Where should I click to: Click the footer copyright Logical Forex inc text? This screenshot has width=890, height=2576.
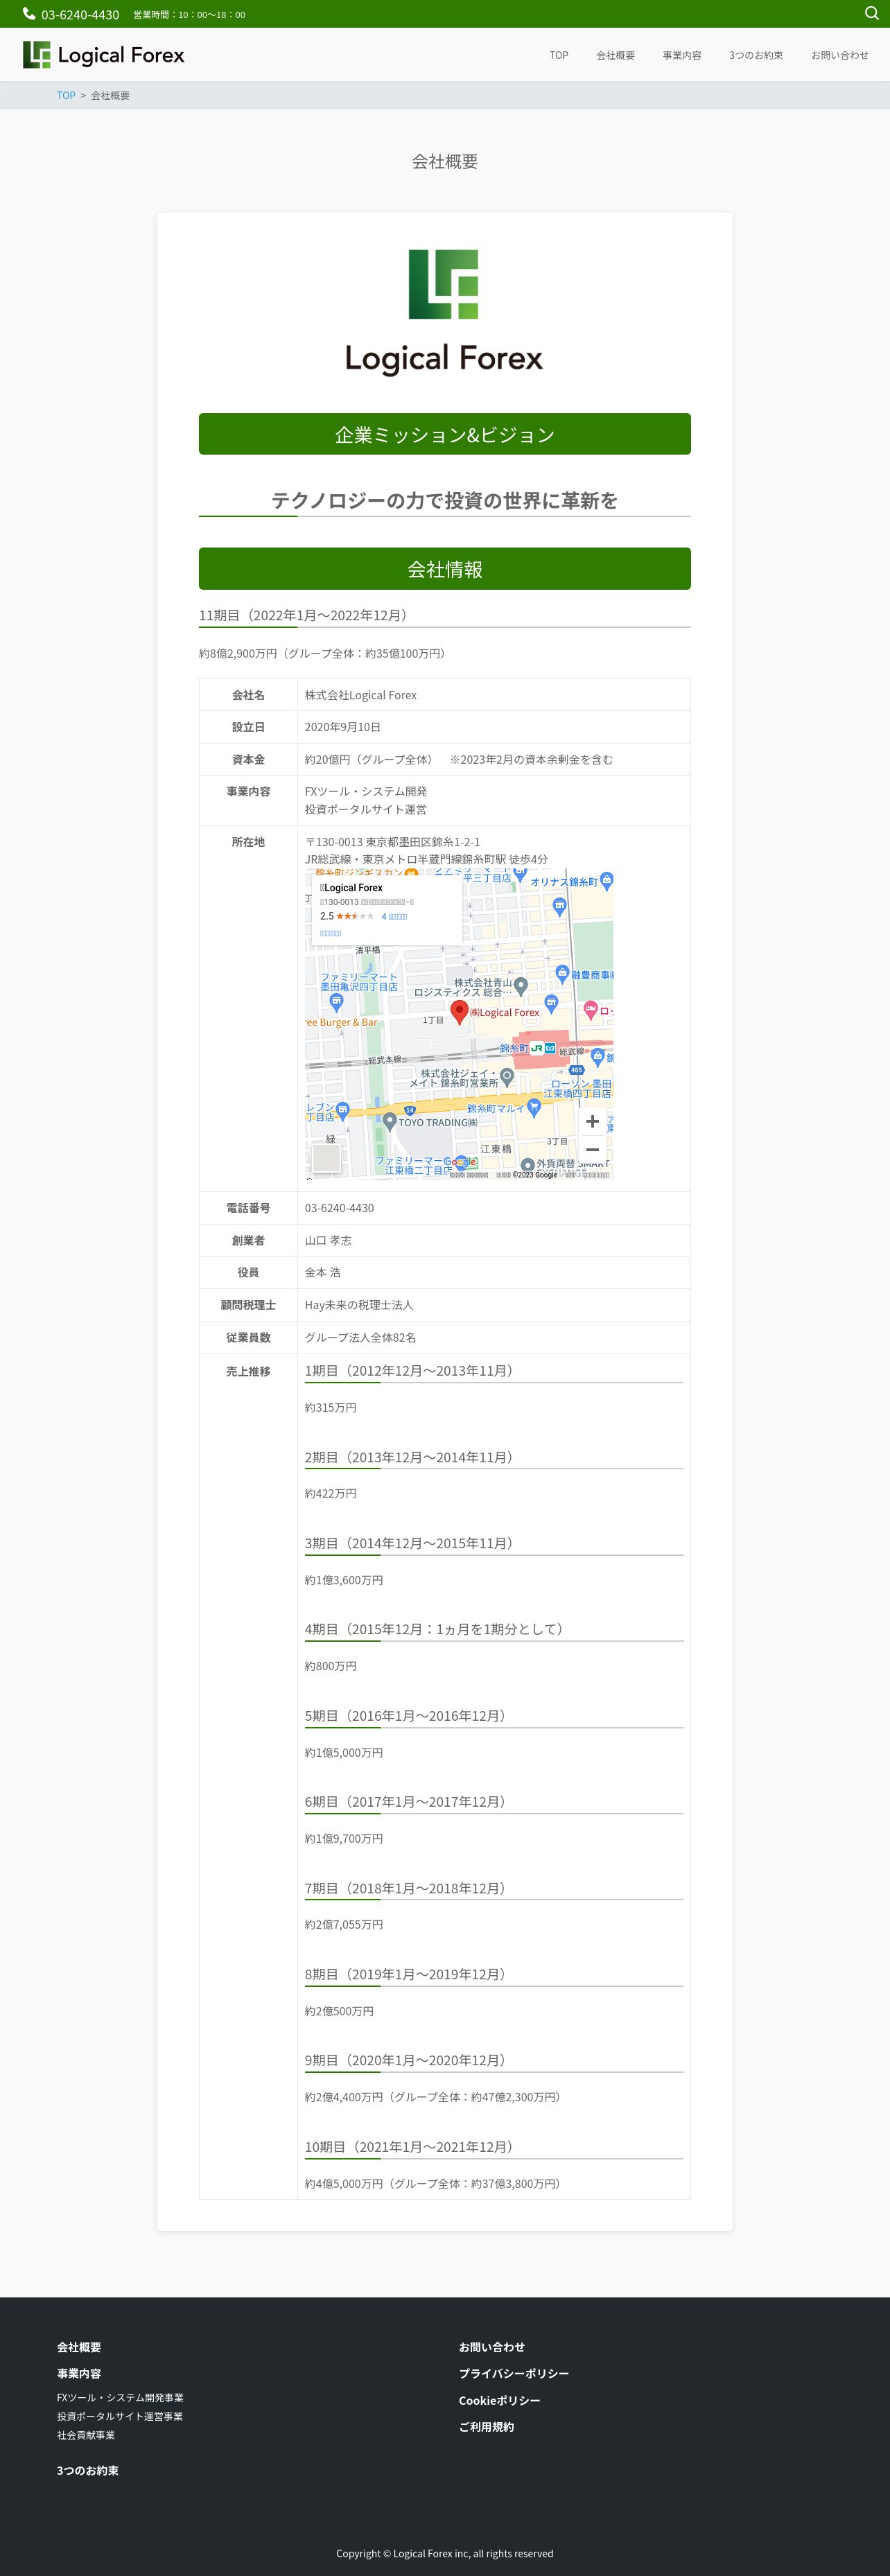pos(444,2553)
